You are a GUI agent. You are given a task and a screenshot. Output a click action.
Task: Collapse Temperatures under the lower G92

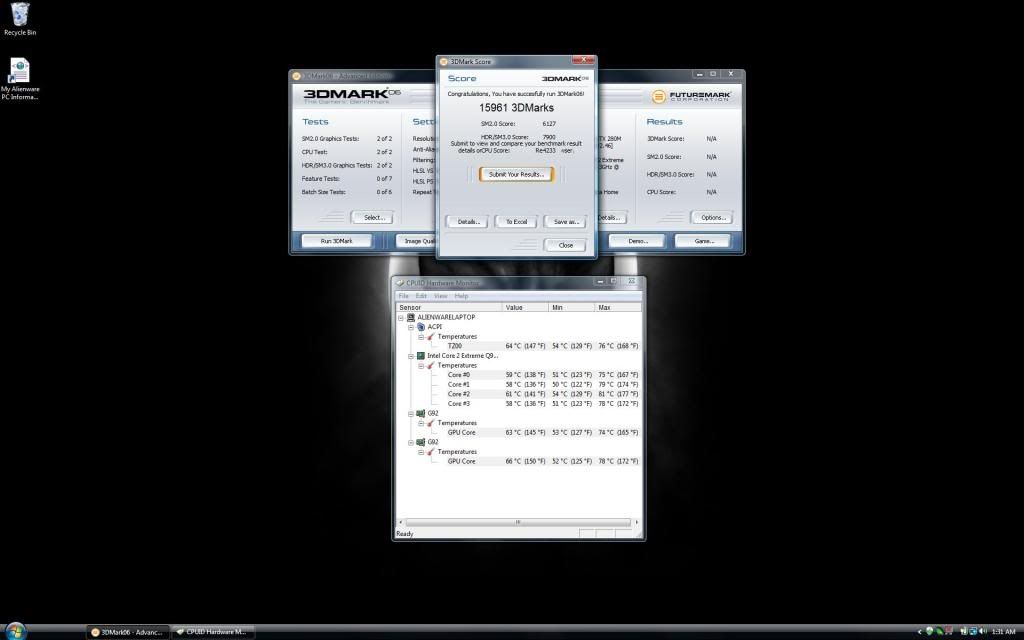click(421, 452)
